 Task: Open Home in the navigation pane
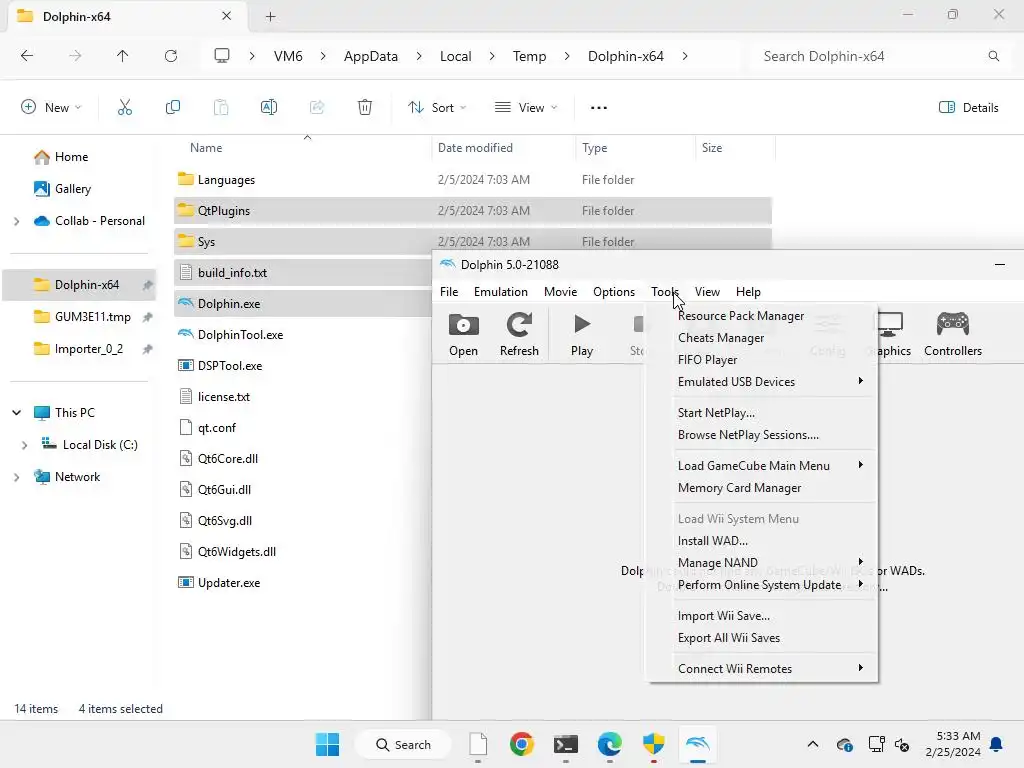point(71,157)
